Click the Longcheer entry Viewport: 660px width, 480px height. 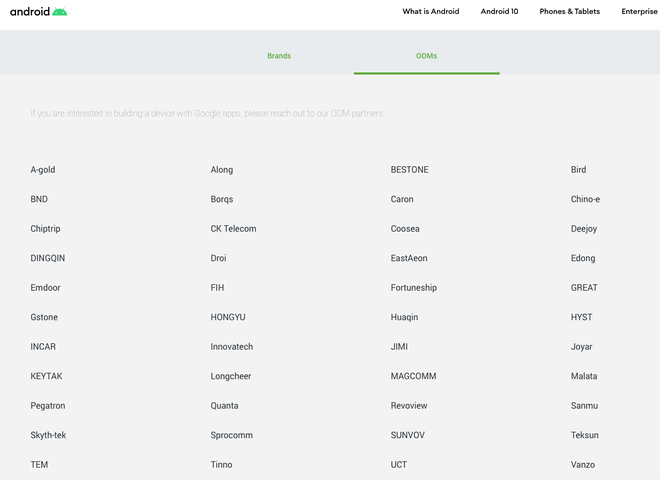tap(231, 376)
